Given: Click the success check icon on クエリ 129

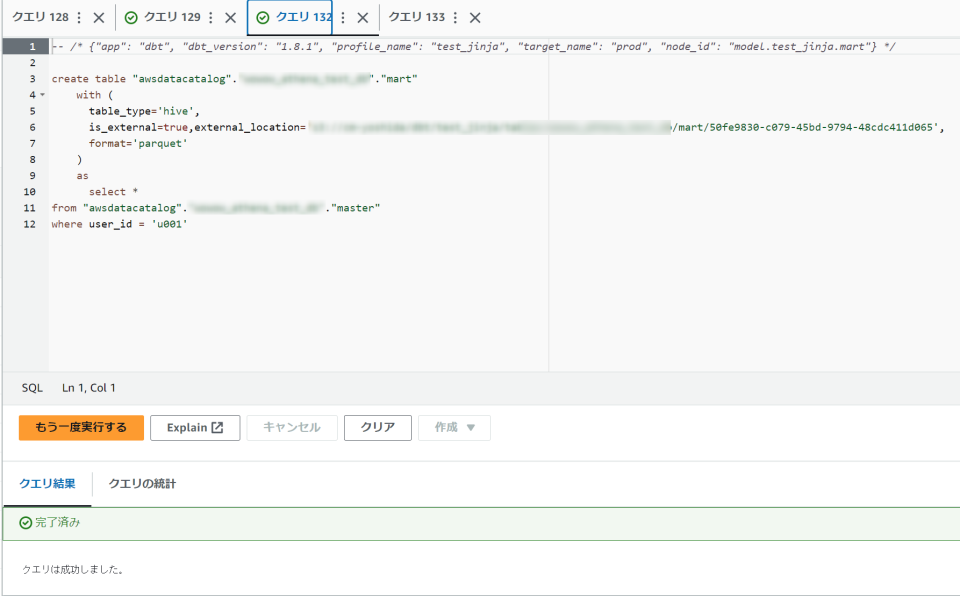Looking at the screenshot, I should 131,18.
